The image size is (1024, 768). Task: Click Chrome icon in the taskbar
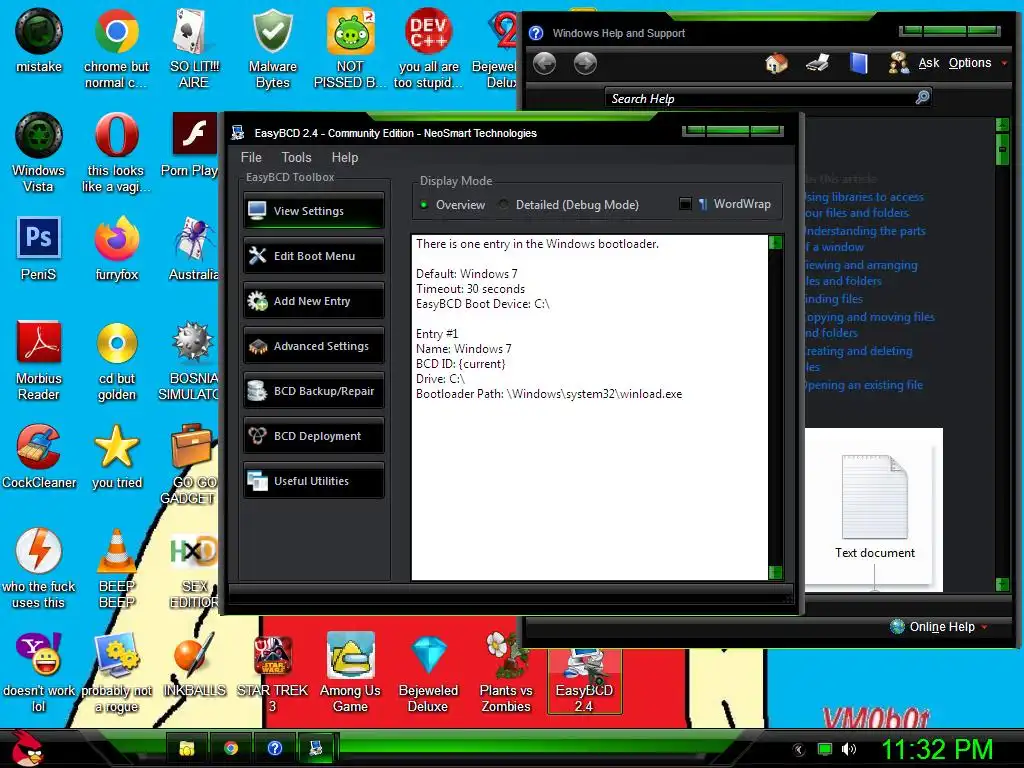(231, 748)
